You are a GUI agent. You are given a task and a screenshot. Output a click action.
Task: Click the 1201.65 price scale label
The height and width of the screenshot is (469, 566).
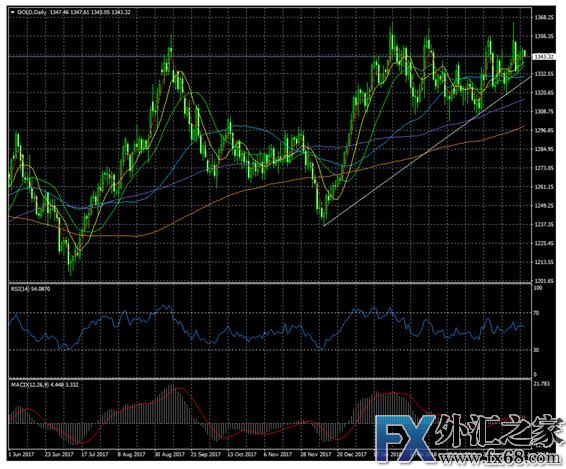(x=544, y=281)
